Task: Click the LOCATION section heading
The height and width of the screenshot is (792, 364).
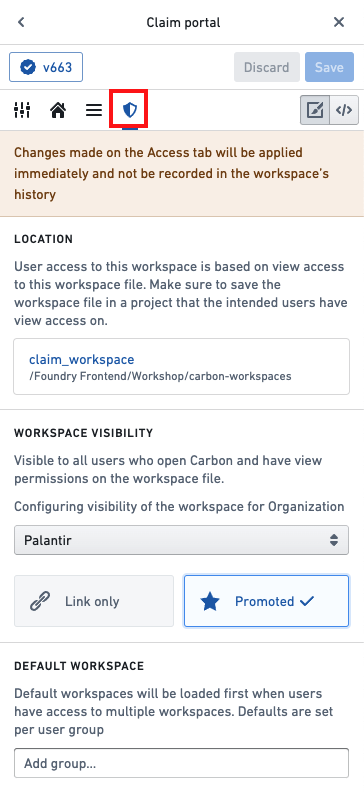Action: pos(43,239)
